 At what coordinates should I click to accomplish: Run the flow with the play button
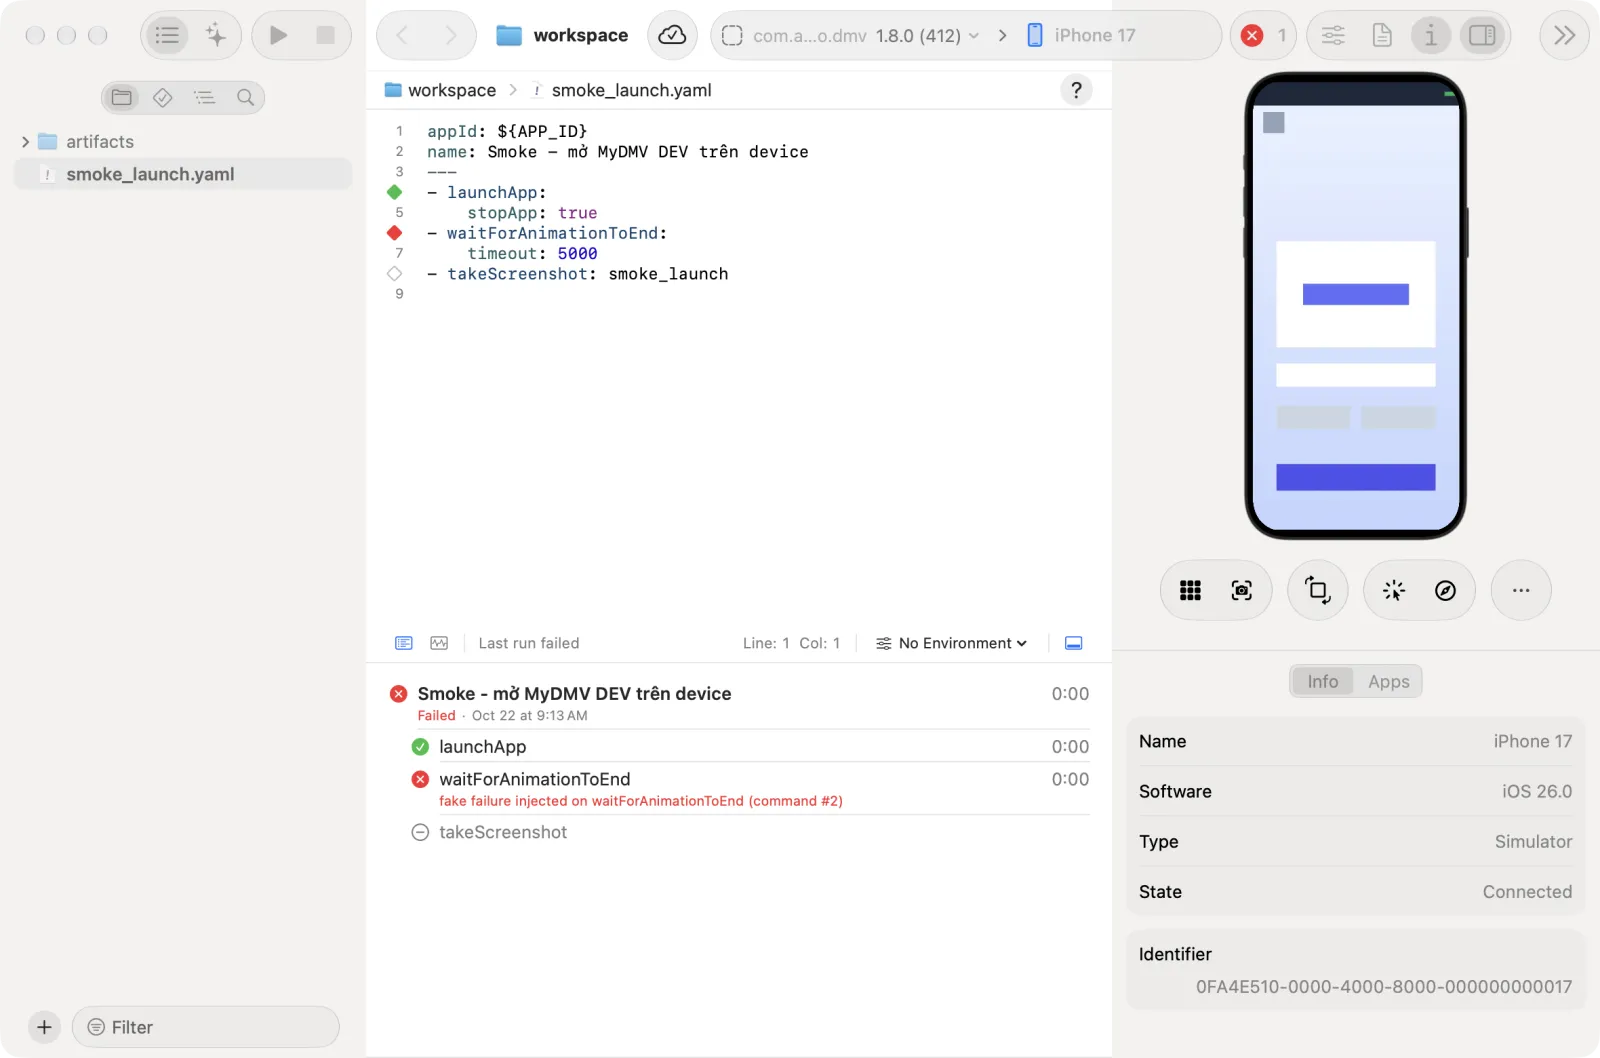coord(278,35)
